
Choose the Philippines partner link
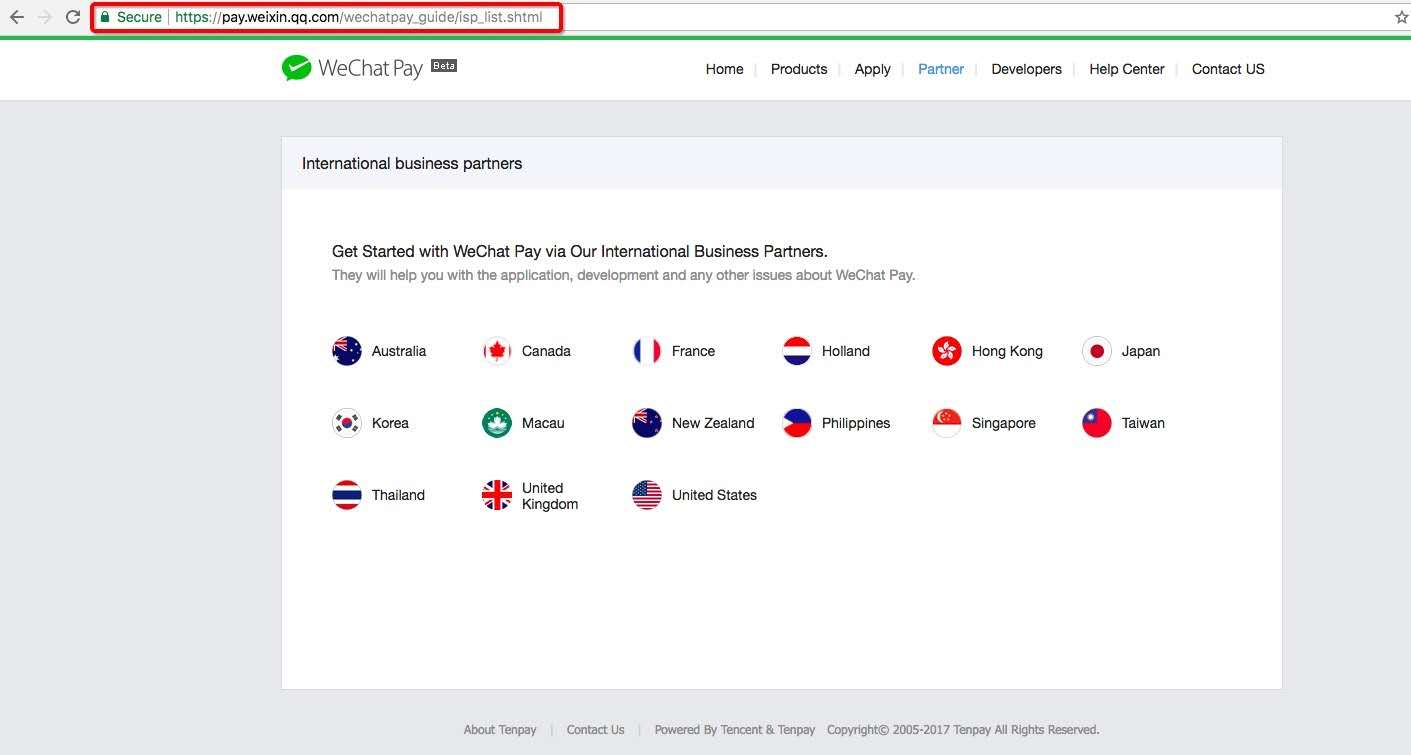[856, 423]
